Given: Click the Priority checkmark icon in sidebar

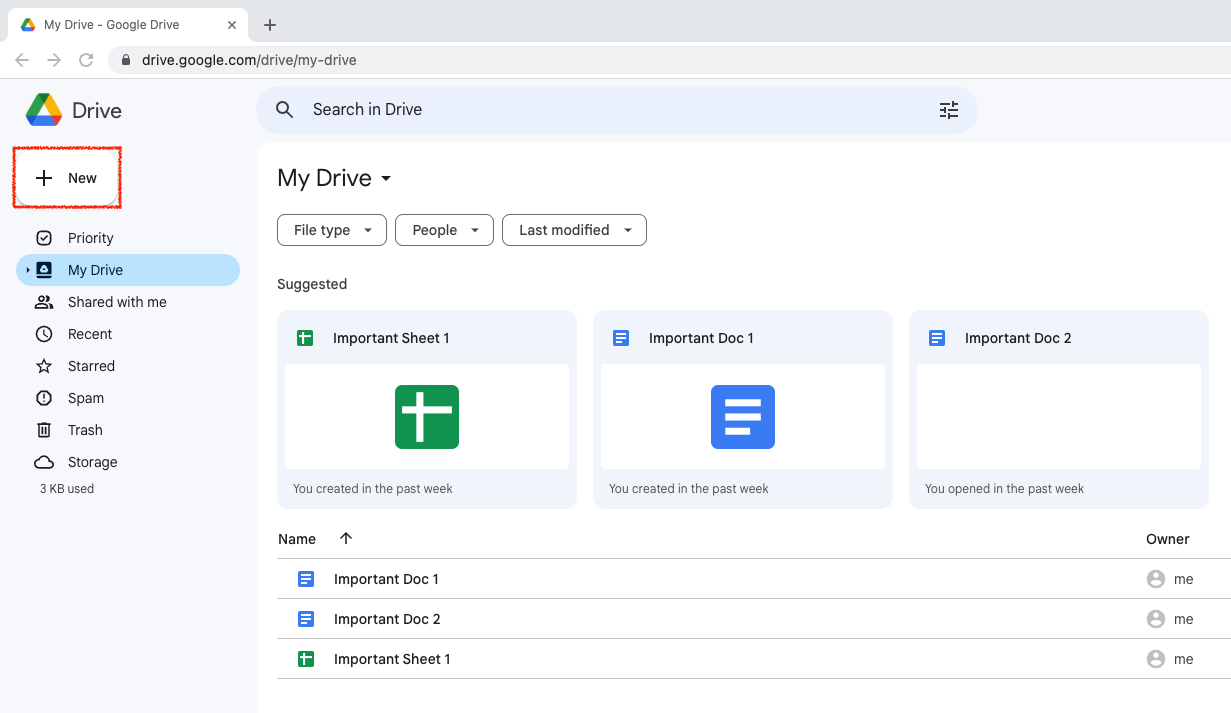Looking at the screenshot, I should click(44, 238).
